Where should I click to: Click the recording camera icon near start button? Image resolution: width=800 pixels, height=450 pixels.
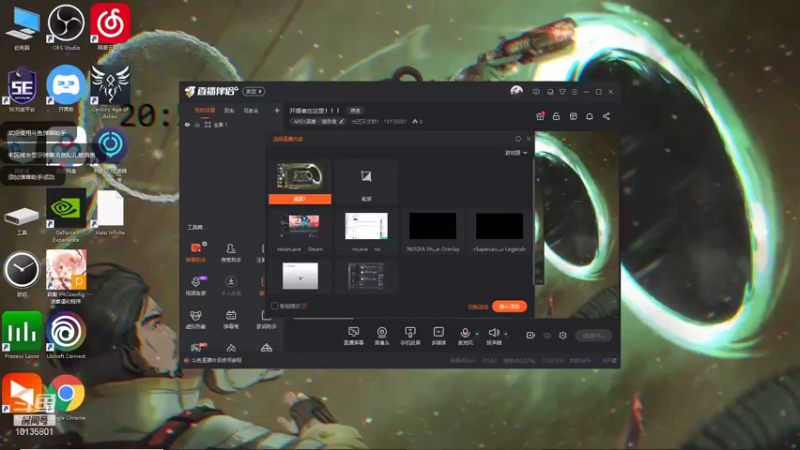pos(531,335)
